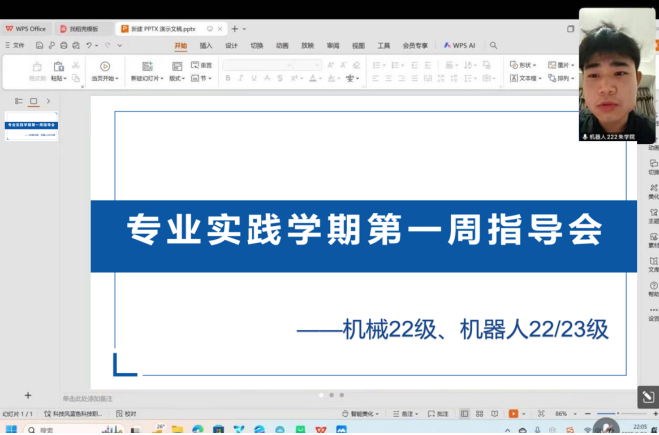This screenshot has height=435, width=659.
Task: Toggle Italic formatting button
Action: (241, 78)
